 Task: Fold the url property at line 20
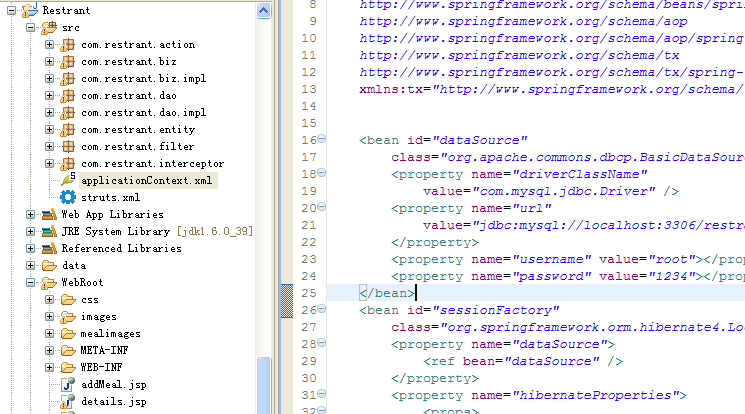click(x=322, y=207)
